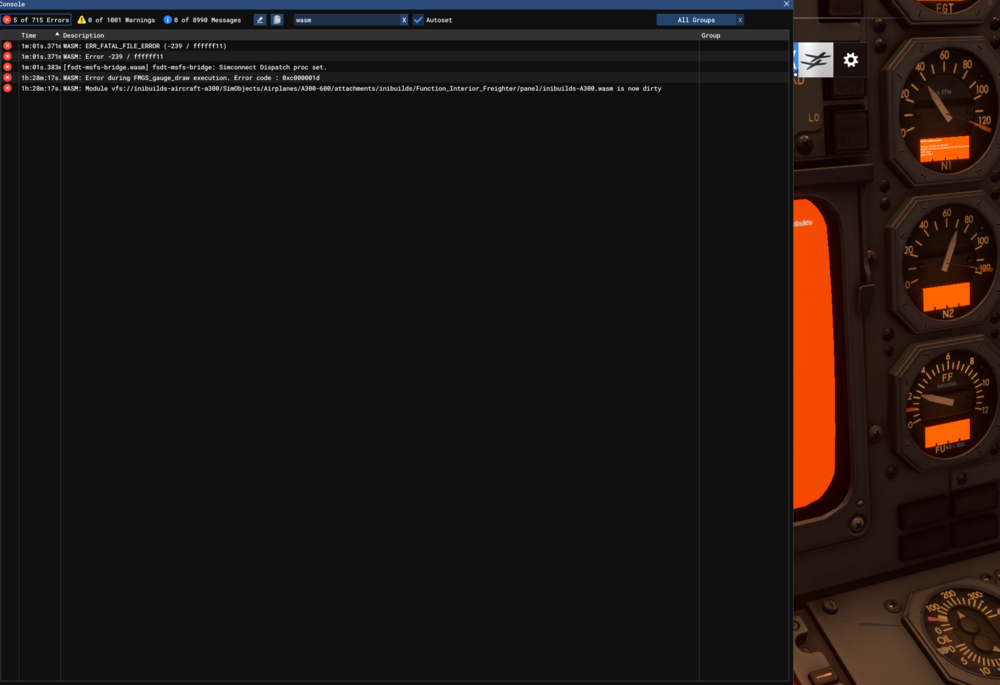1000x685 pixels.
Task: Uncheck the Autoset checkbox
Action: (418, 19)
